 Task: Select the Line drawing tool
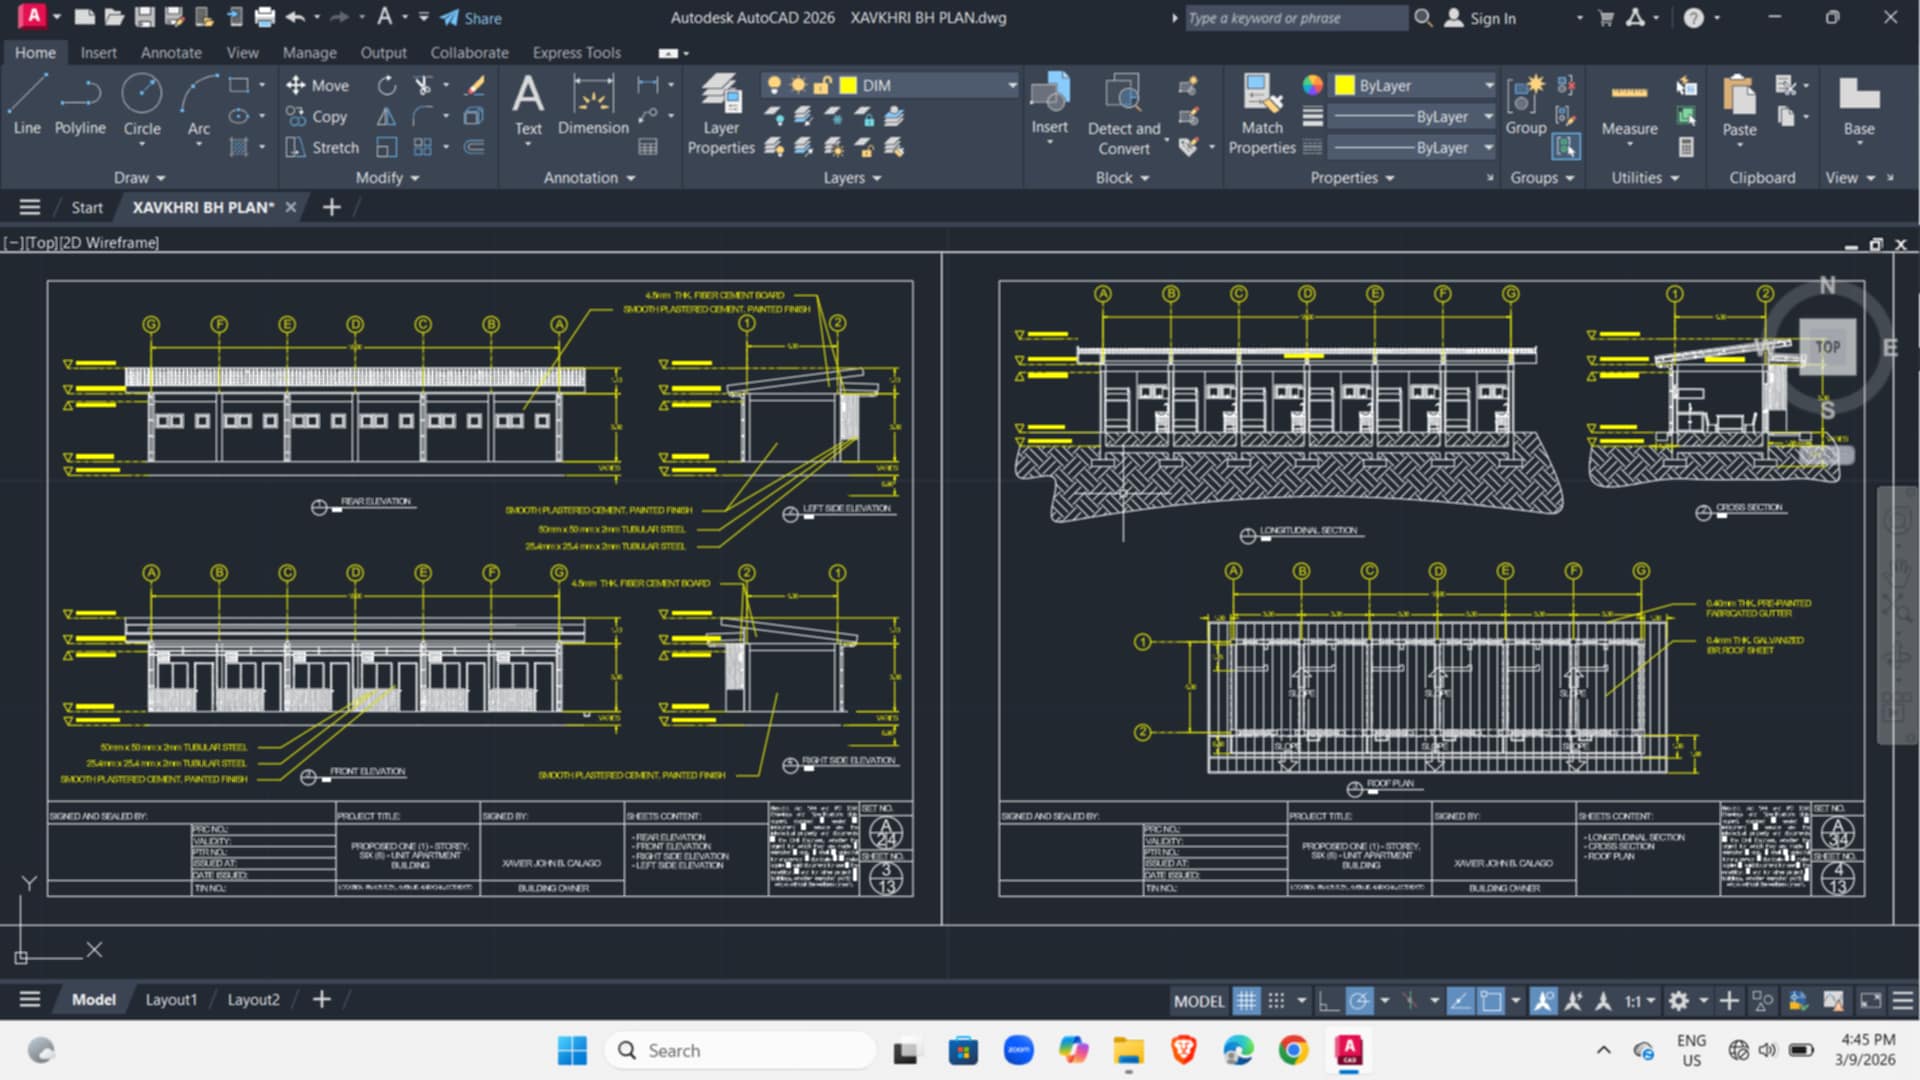27,104
